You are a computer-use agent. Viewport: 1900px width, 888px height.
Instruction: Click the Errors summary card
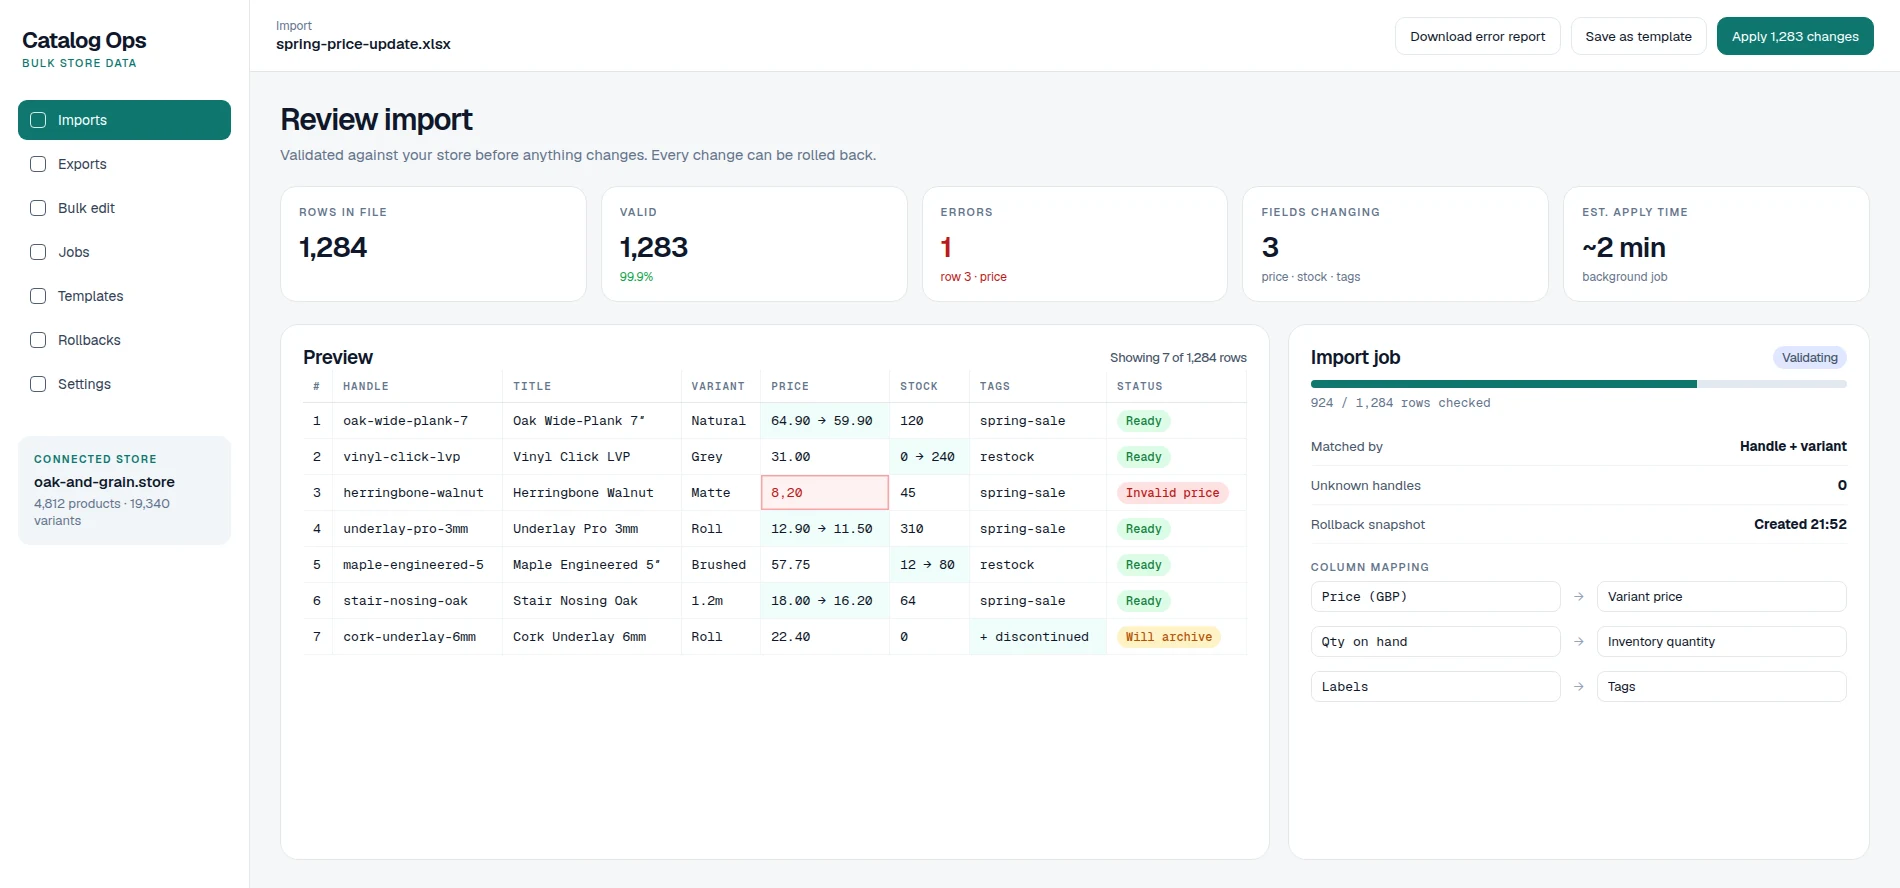pyautogui.click(x=1074, y=244)
